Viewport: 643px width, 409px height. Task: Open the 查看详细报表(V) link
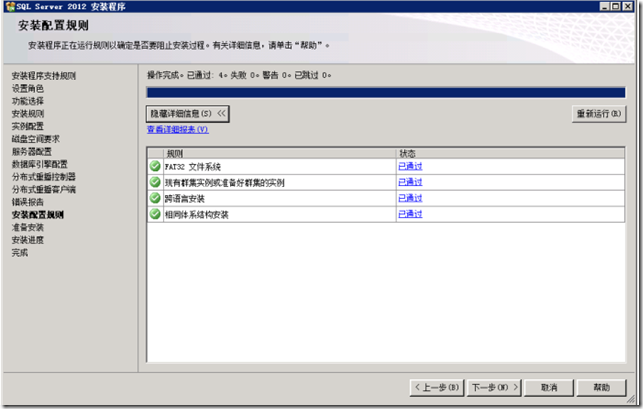(178, 129)
